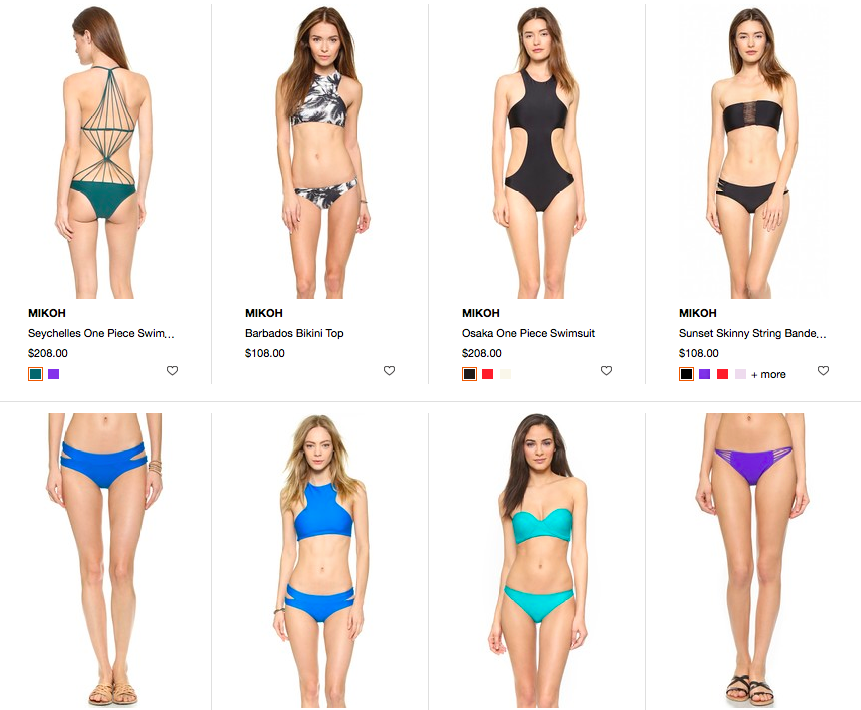The image size is (861, 710).
Task: Heart the Sunset Skinny String Bandeau item
Action: (823, 371)
